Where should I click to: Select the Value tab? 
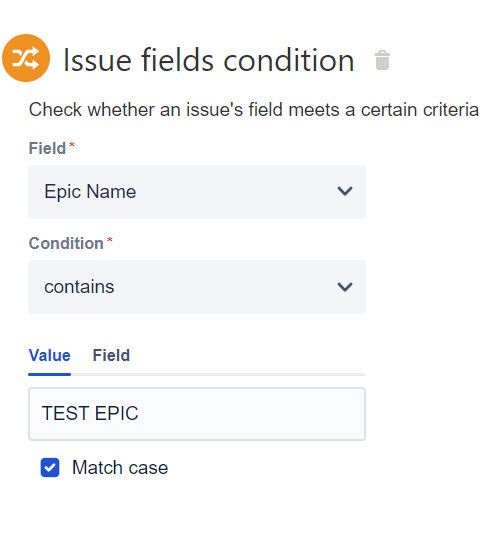(49, 355)
